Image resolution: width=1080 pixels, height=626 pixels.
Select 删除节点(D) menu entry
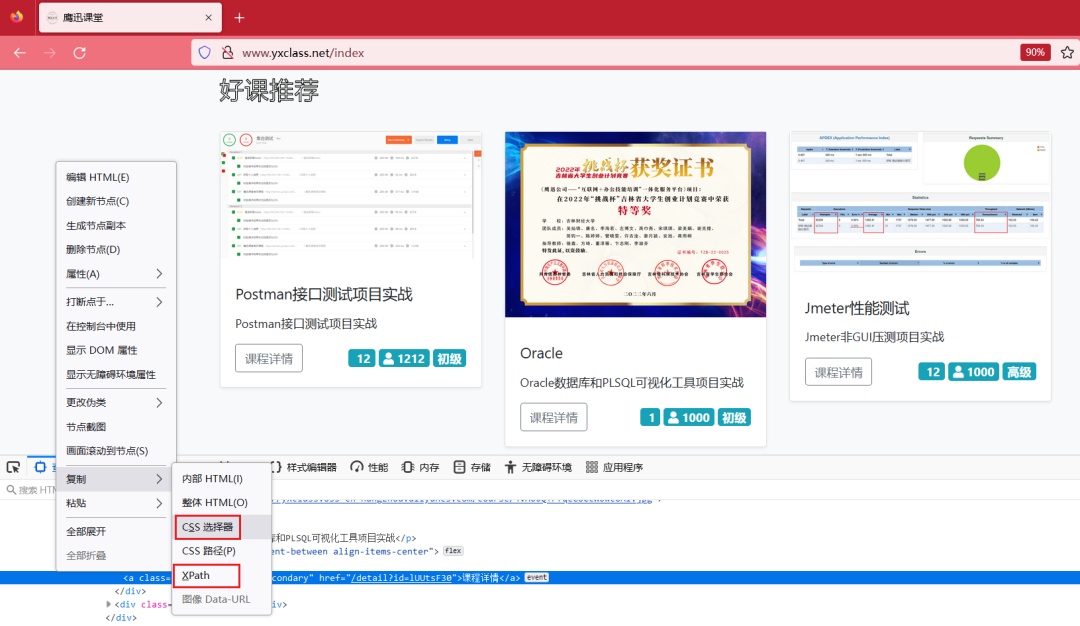pos(116,249)
